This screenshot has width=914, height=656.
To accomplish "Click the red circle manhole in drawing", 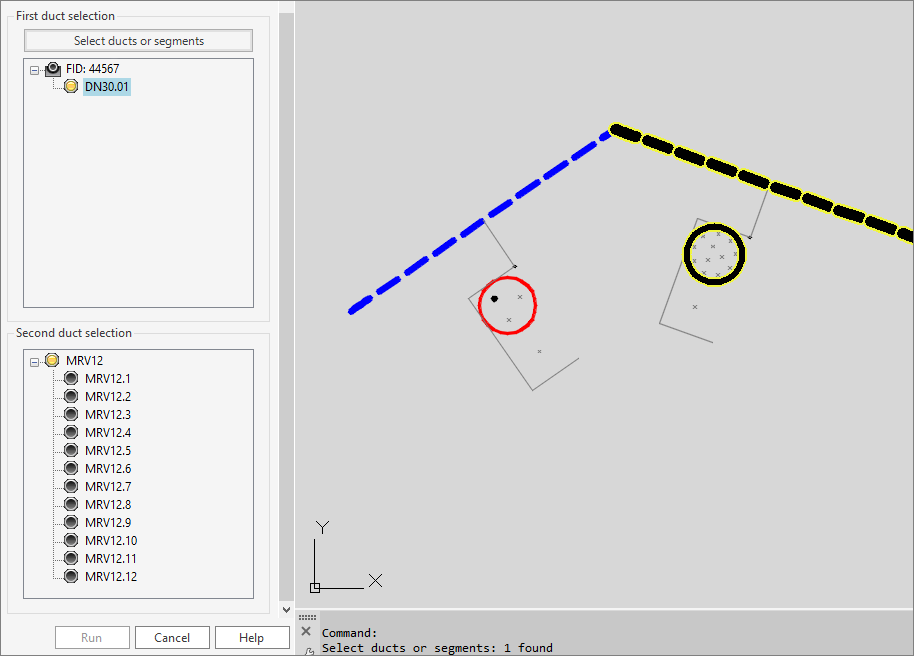I will click(x=508, y=305).
